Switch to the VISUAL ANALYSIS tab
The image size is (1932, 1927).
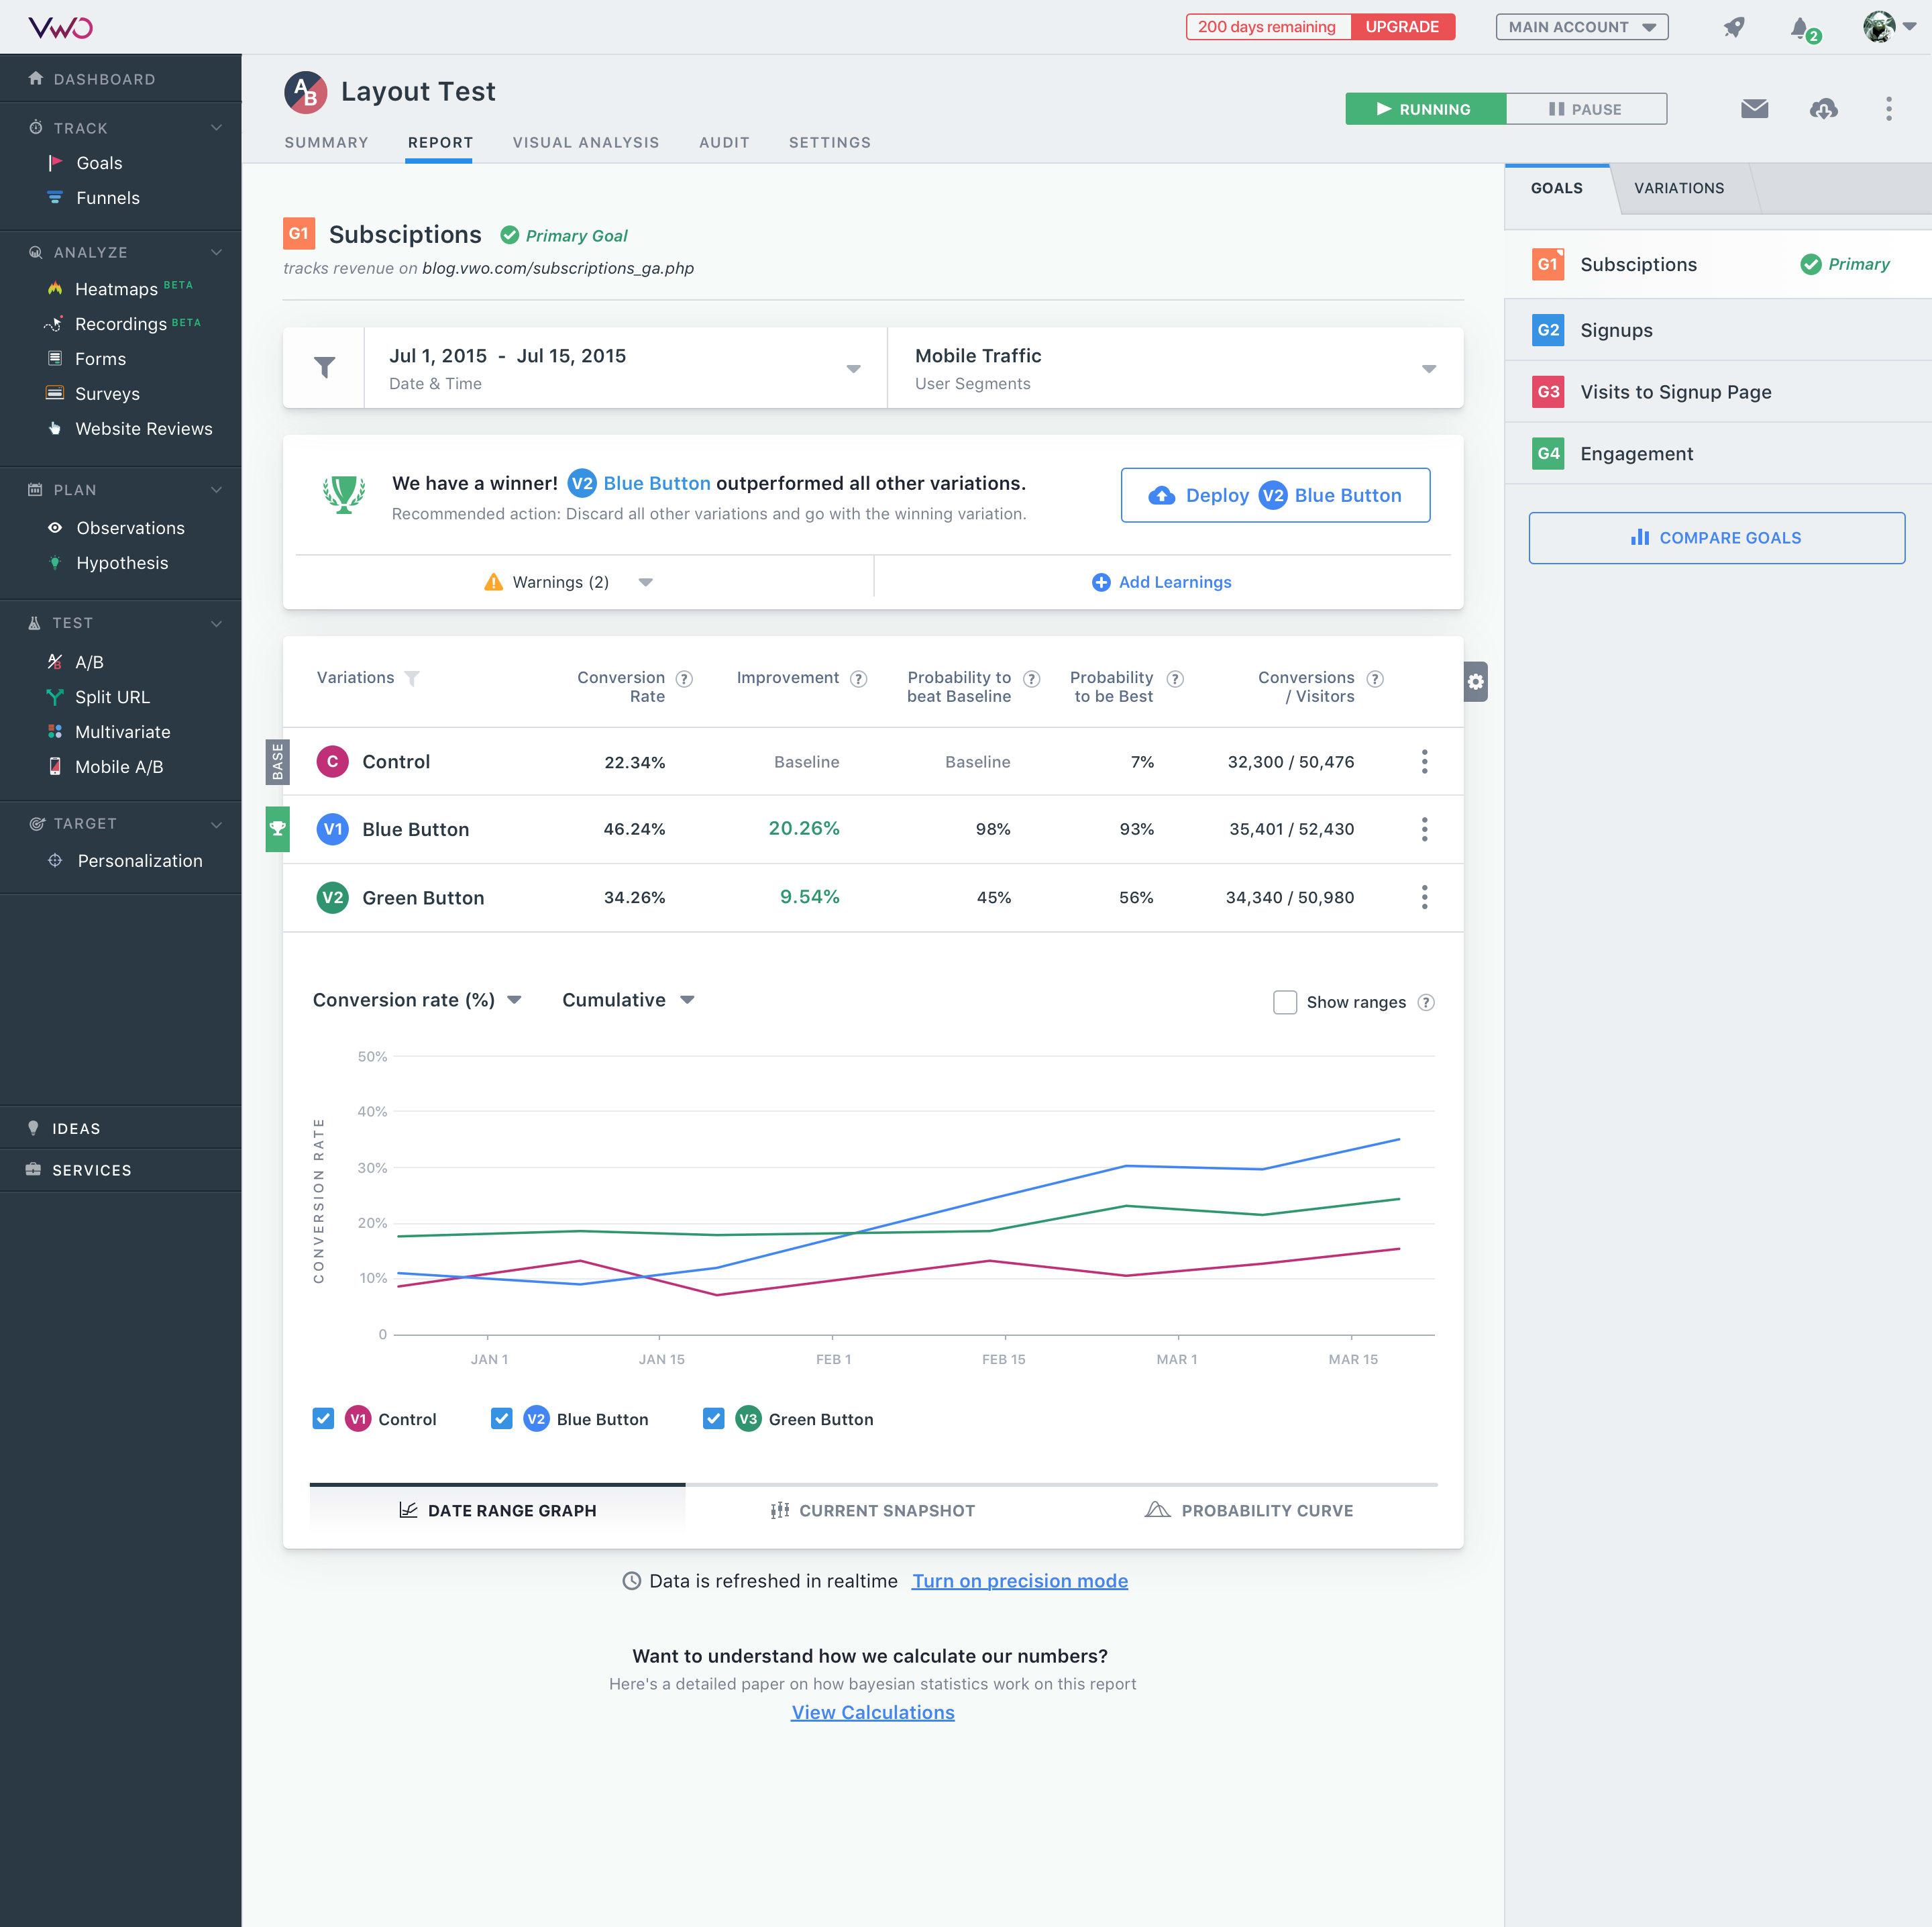pos(586,143)
